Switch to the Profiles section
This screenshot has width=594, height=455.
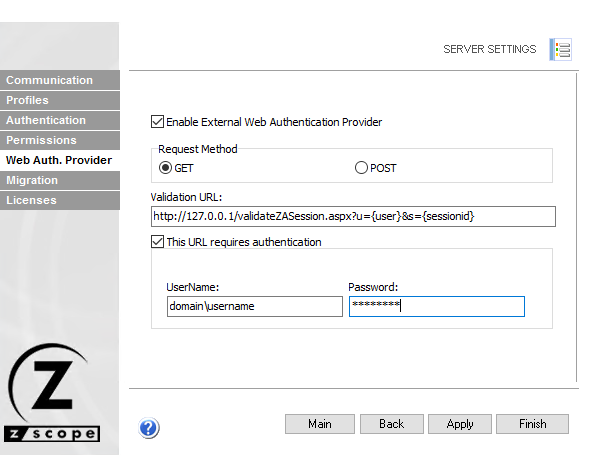pyautogui.click(x=60, y=100)
